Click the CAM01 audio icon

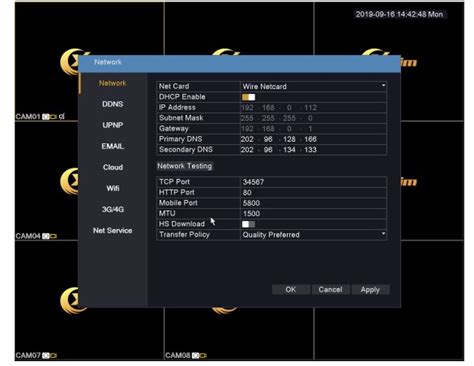[62, 116]
